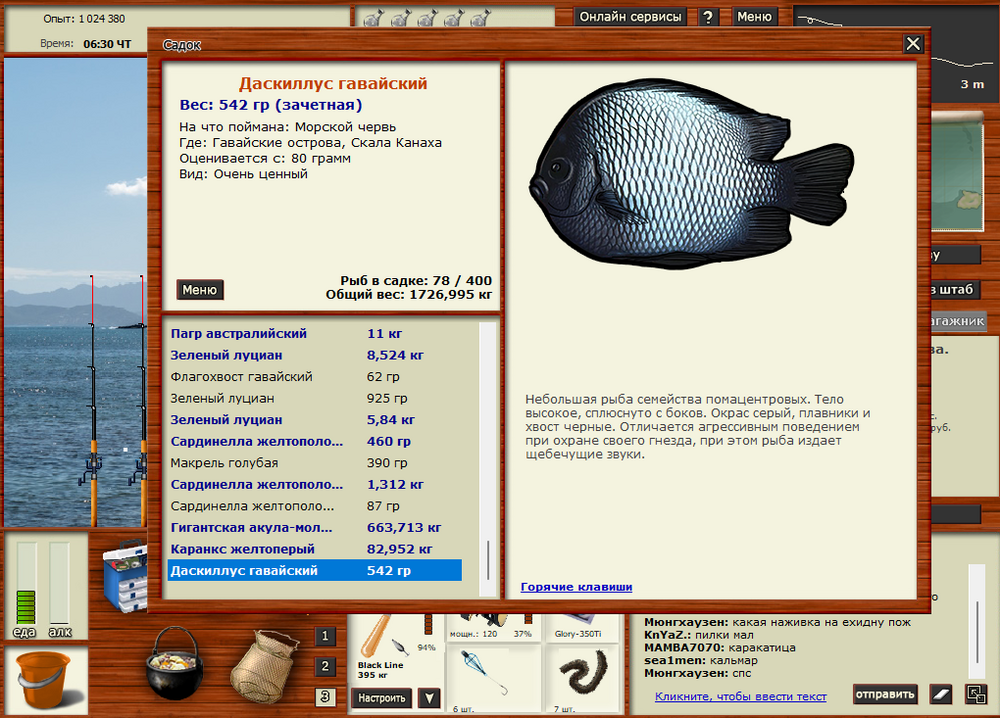Viewport: 1000px width, 718px height.
Task: Click the отправить chat button
Action: (x=884, y=694)
